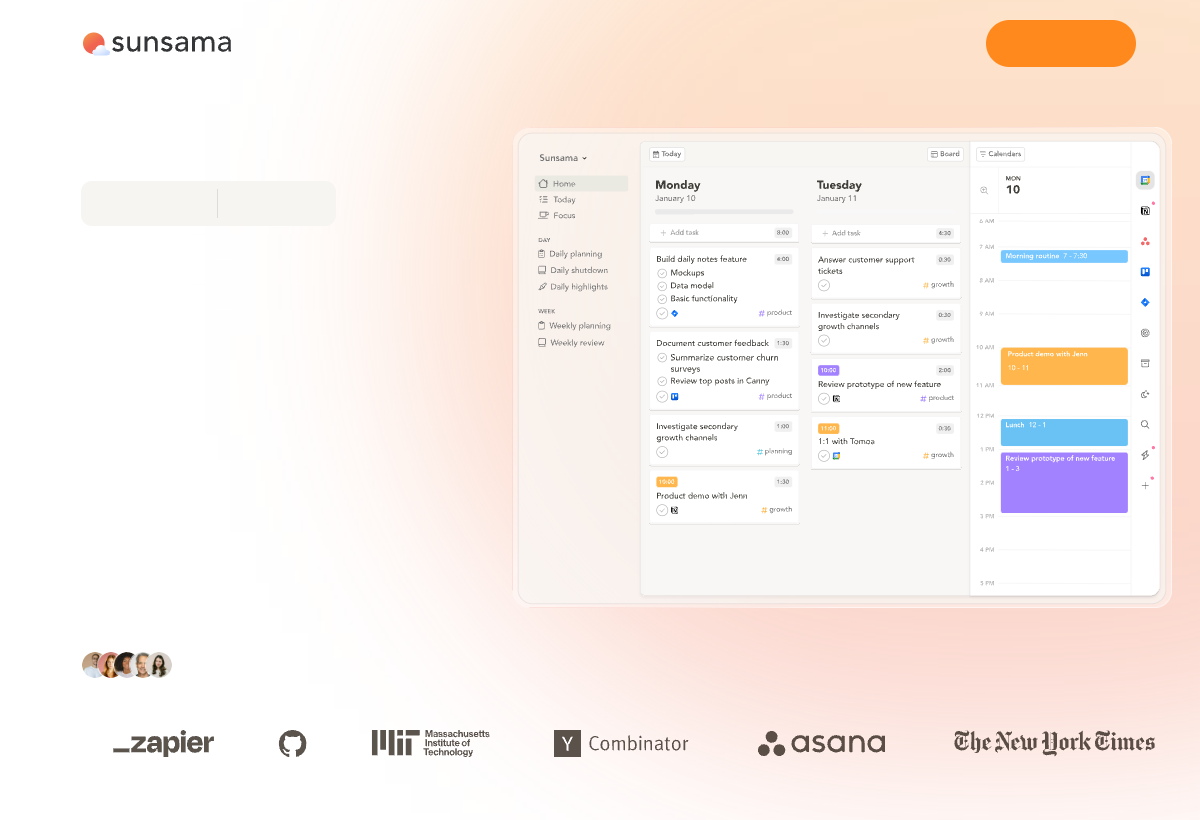Viewport: 1200px width, 820px height.
Task: Open the Trello integration in right sidebar
Action: point(1145,272)
